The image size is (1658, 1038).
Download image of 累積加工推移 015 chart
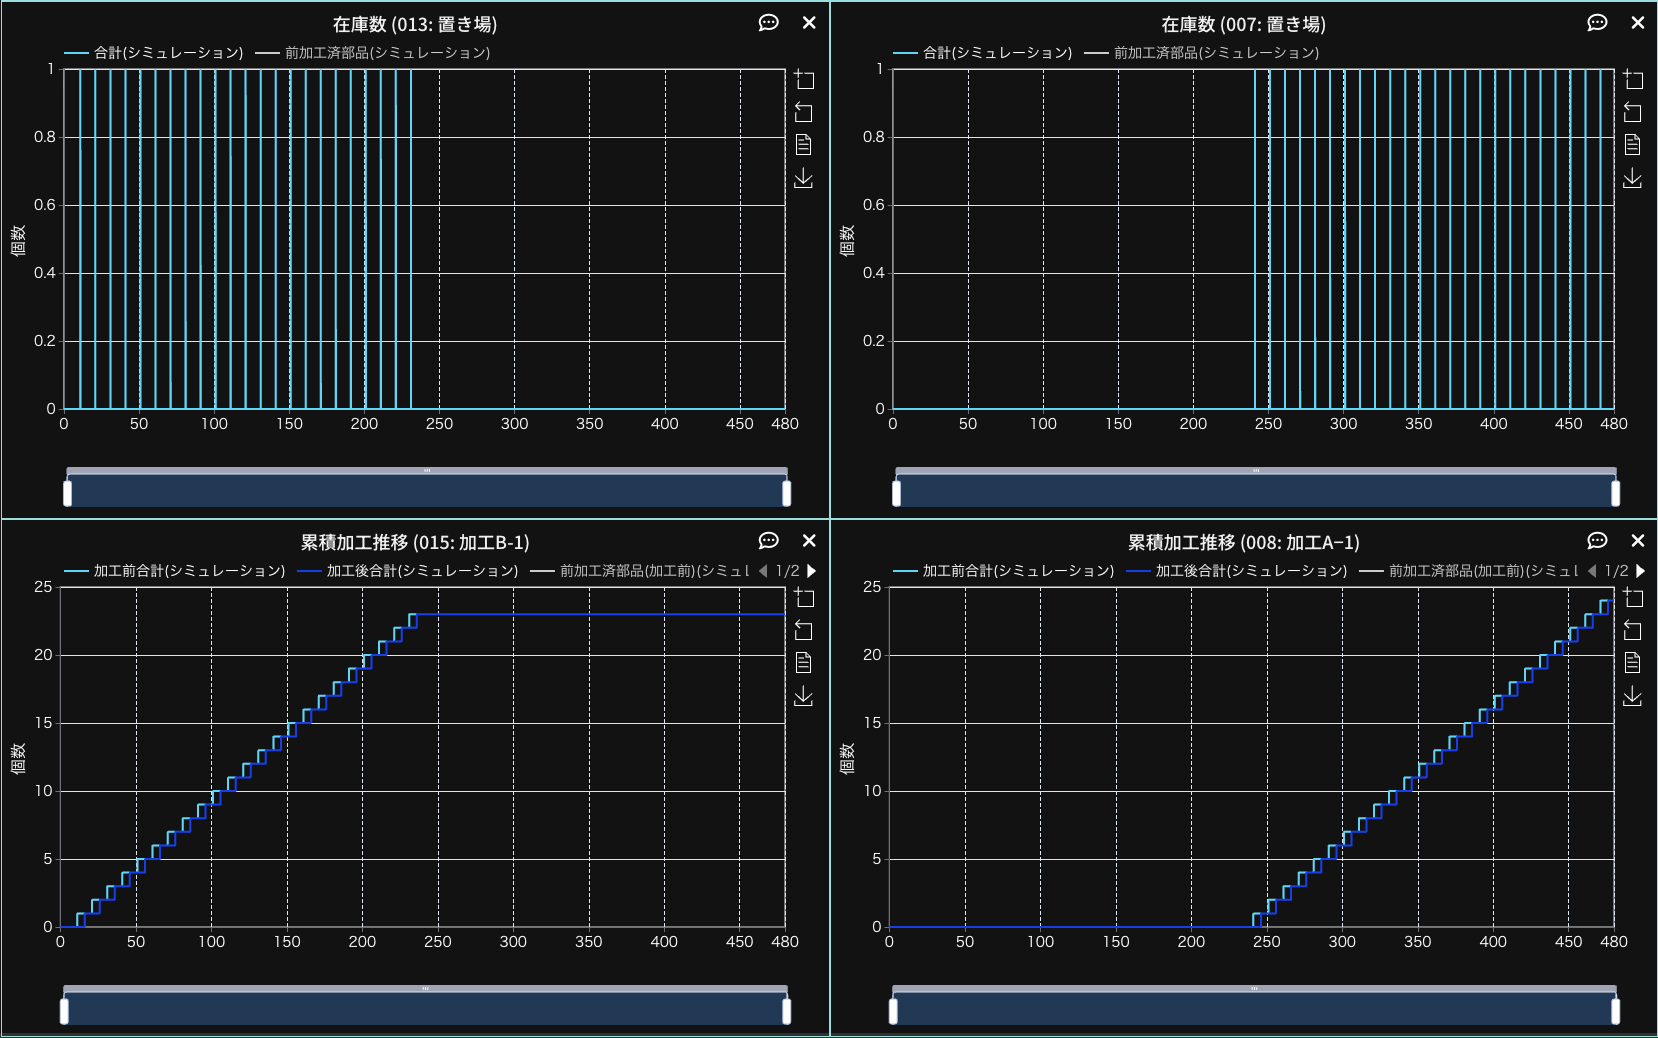pos(804,696)
